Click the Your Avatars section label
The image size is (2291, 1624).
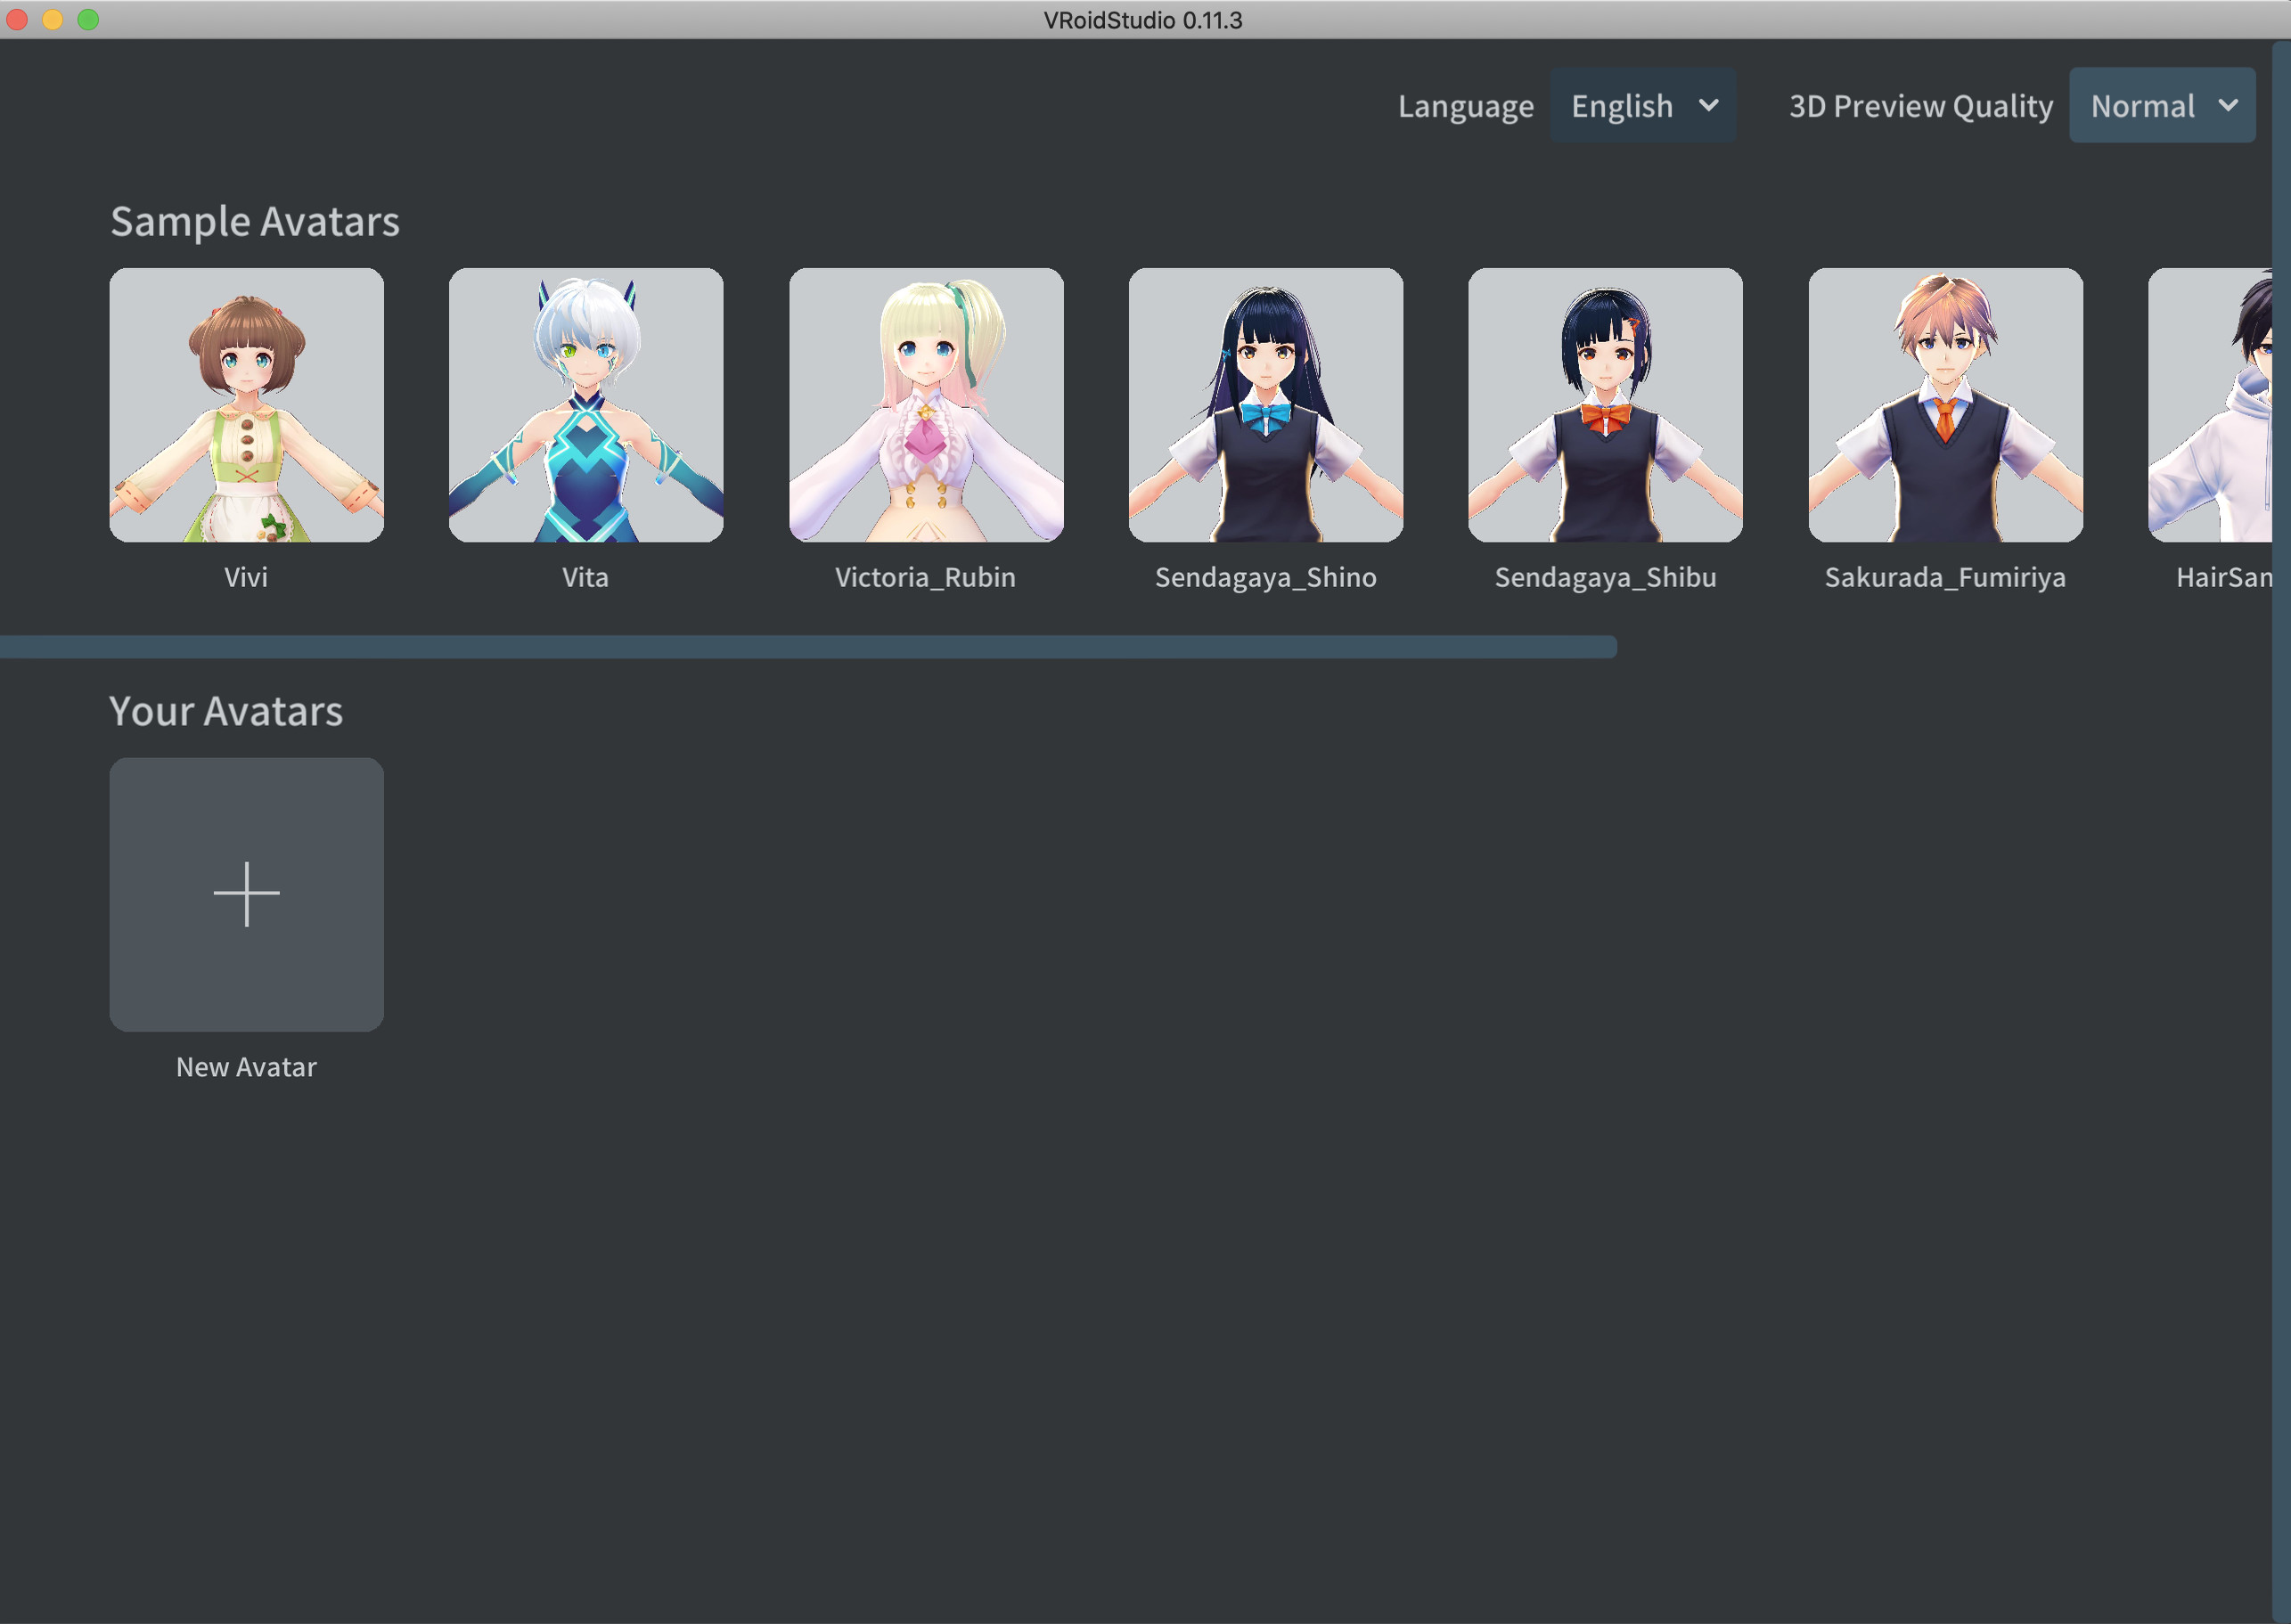click(225, 710)
